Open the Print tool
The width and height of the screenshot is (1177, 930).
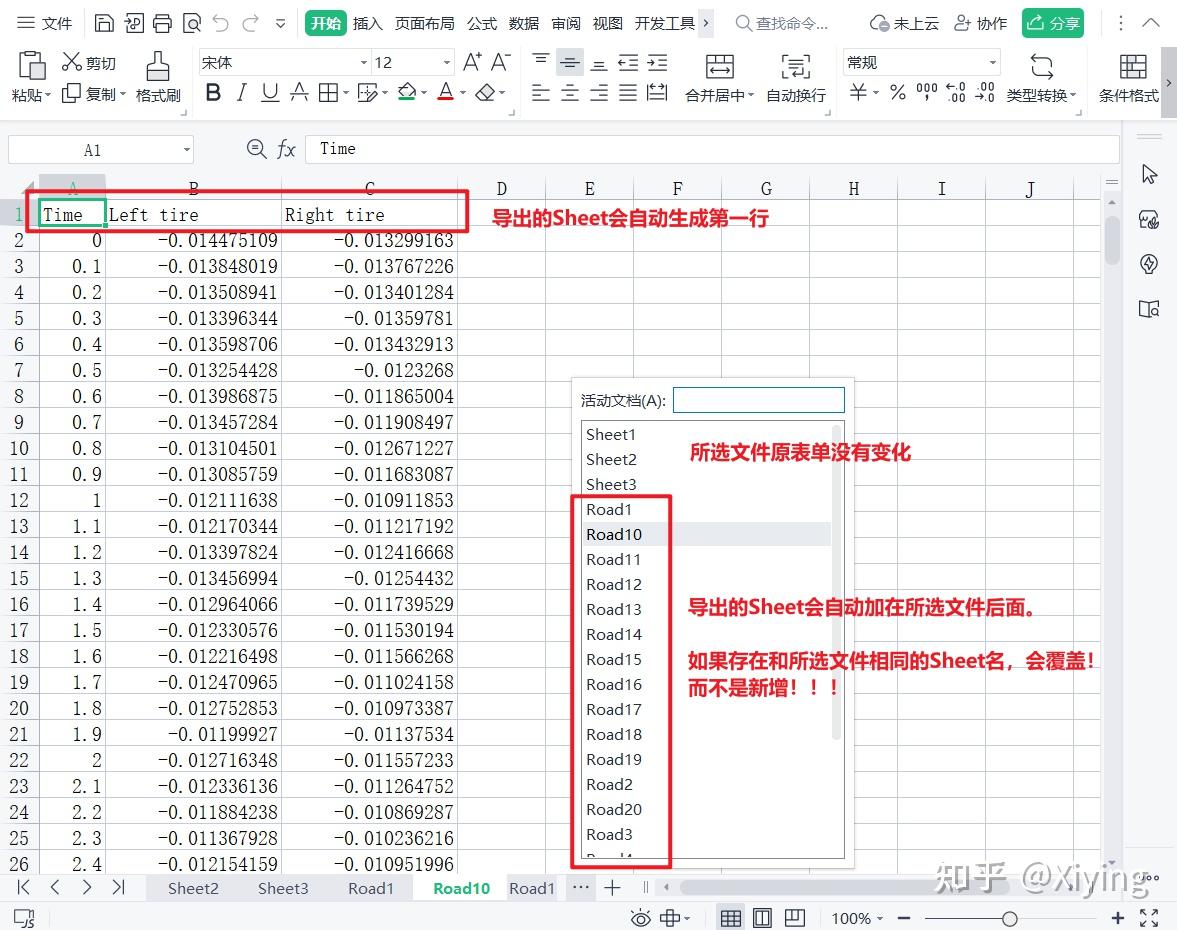pos(161,22)
